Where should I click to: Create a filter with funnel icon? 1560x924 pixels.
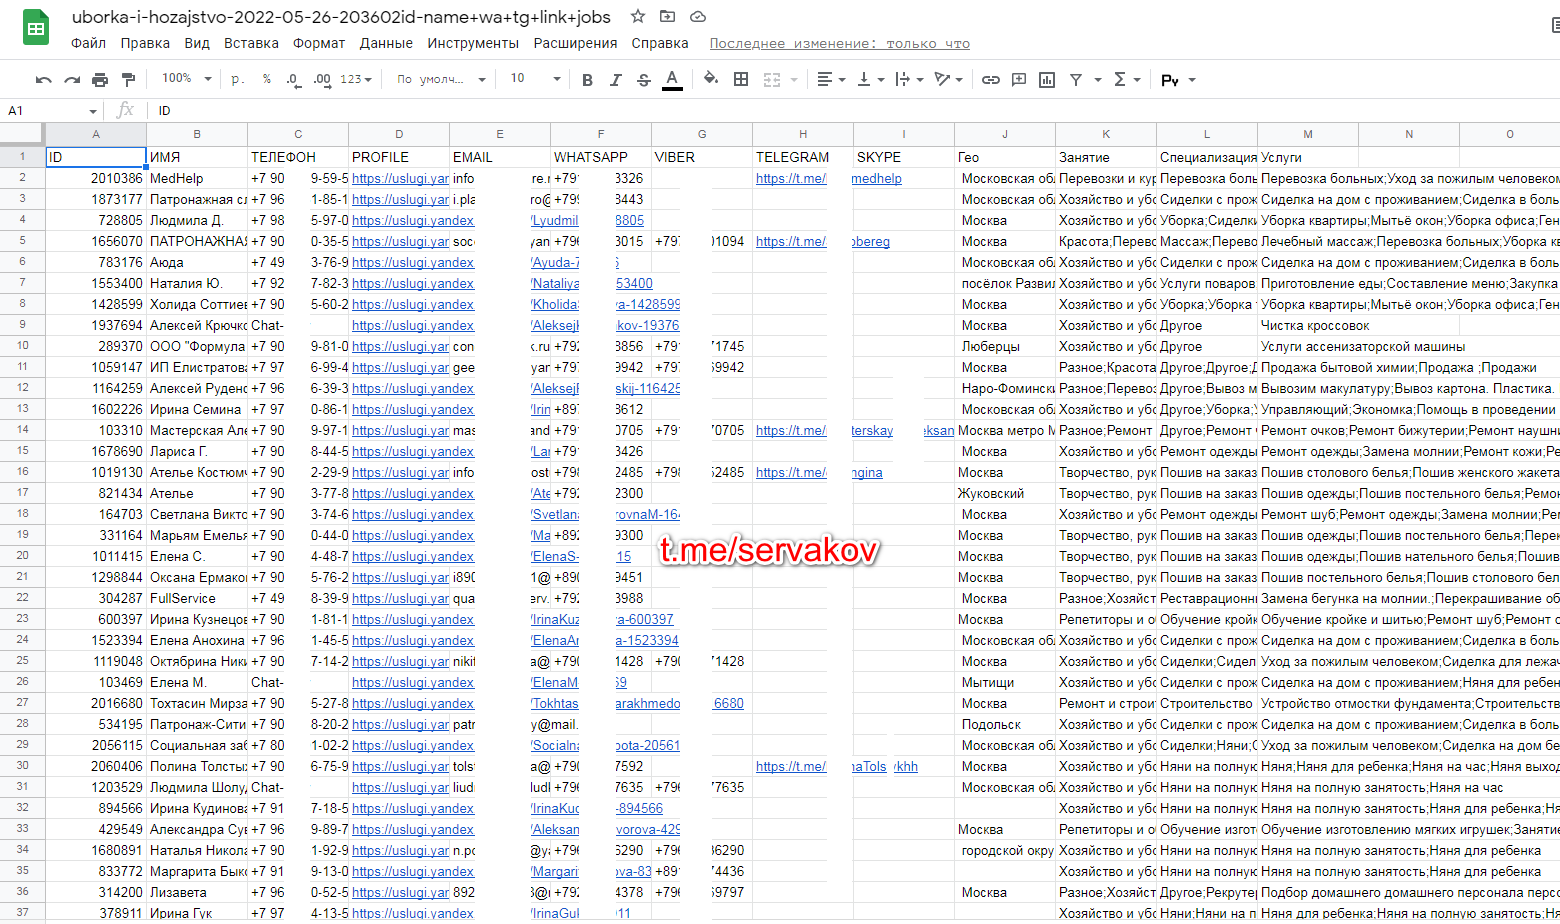1076,79
